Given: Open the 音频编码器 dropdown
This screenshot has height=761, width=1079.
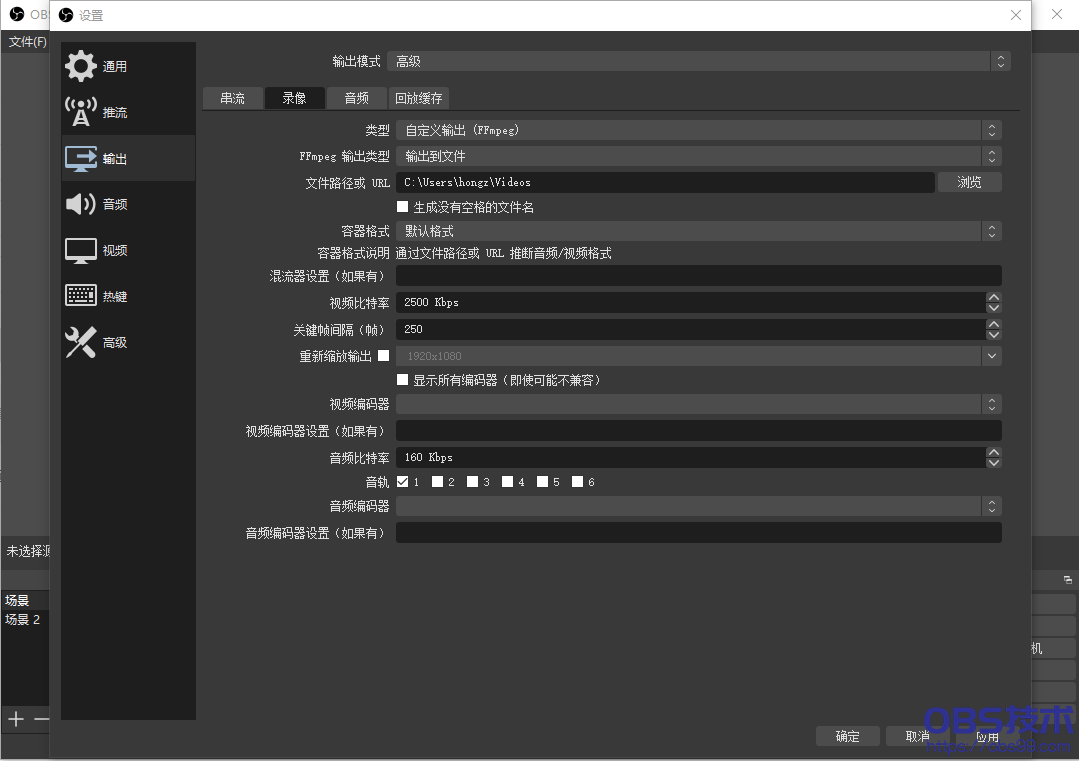Looking at the screenshot, I should click(698, 506).
